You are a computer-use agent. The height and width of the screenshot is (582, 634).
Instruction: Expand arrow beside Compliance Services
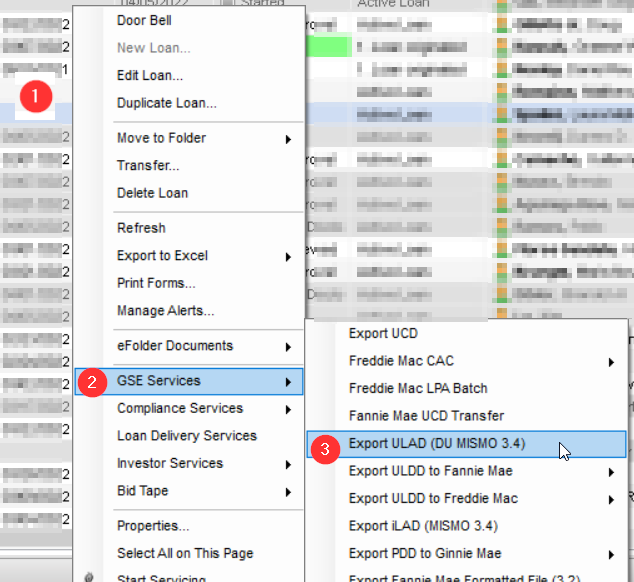(288, 410)
